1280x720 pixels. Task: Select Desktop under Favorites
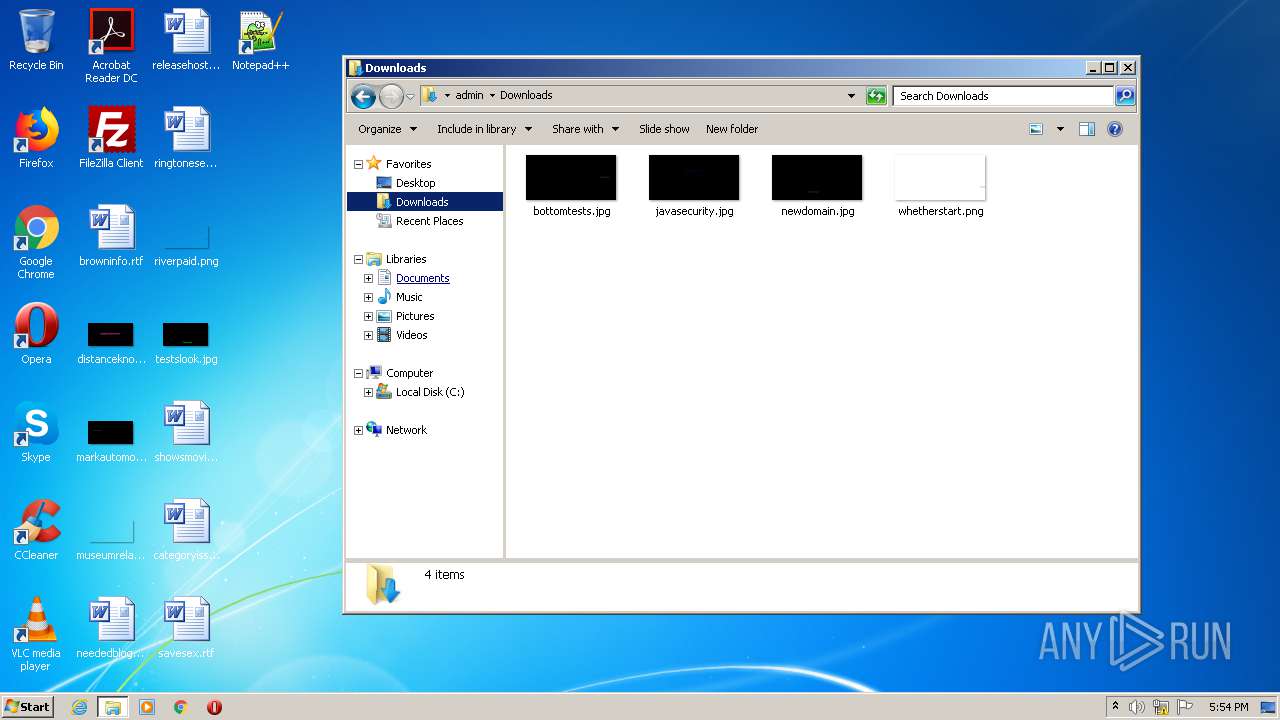coord(415,183)
